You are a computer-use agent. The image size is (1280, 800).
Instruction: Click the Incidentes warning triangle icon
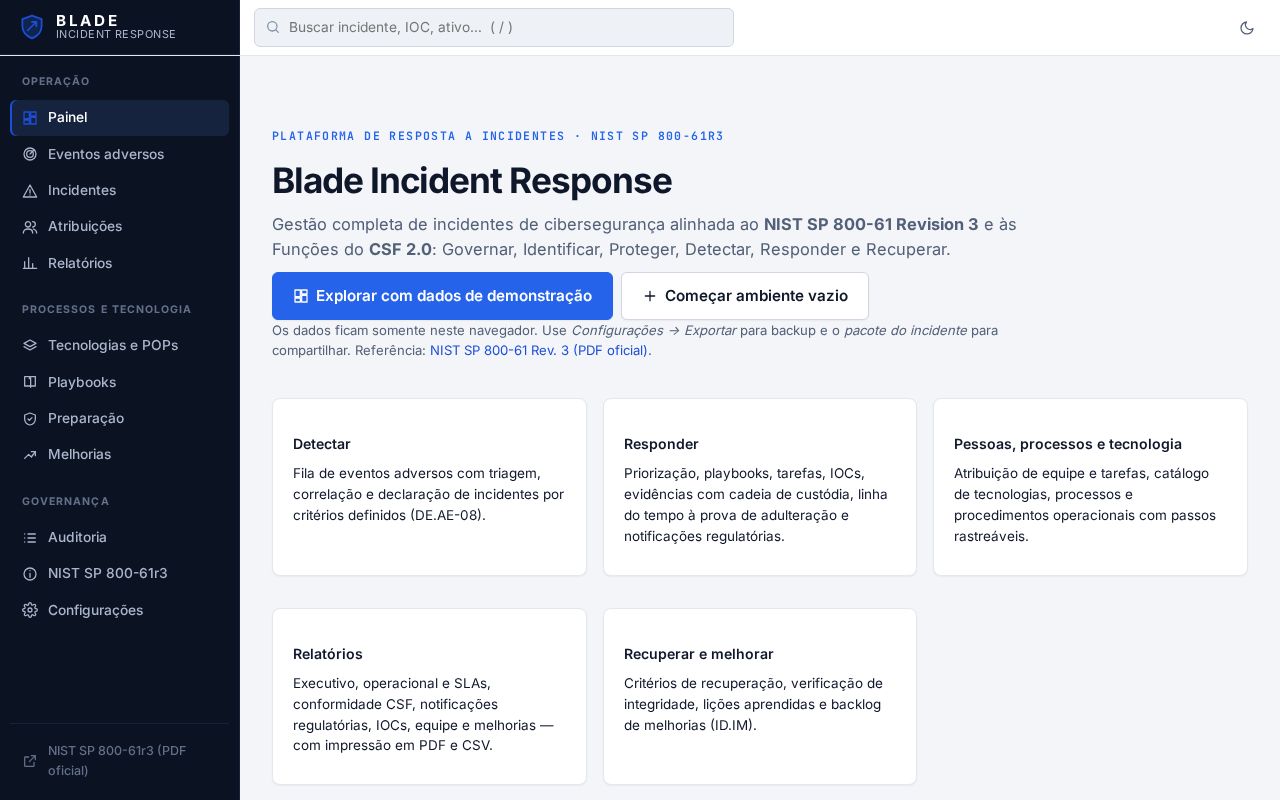[30, 190]
